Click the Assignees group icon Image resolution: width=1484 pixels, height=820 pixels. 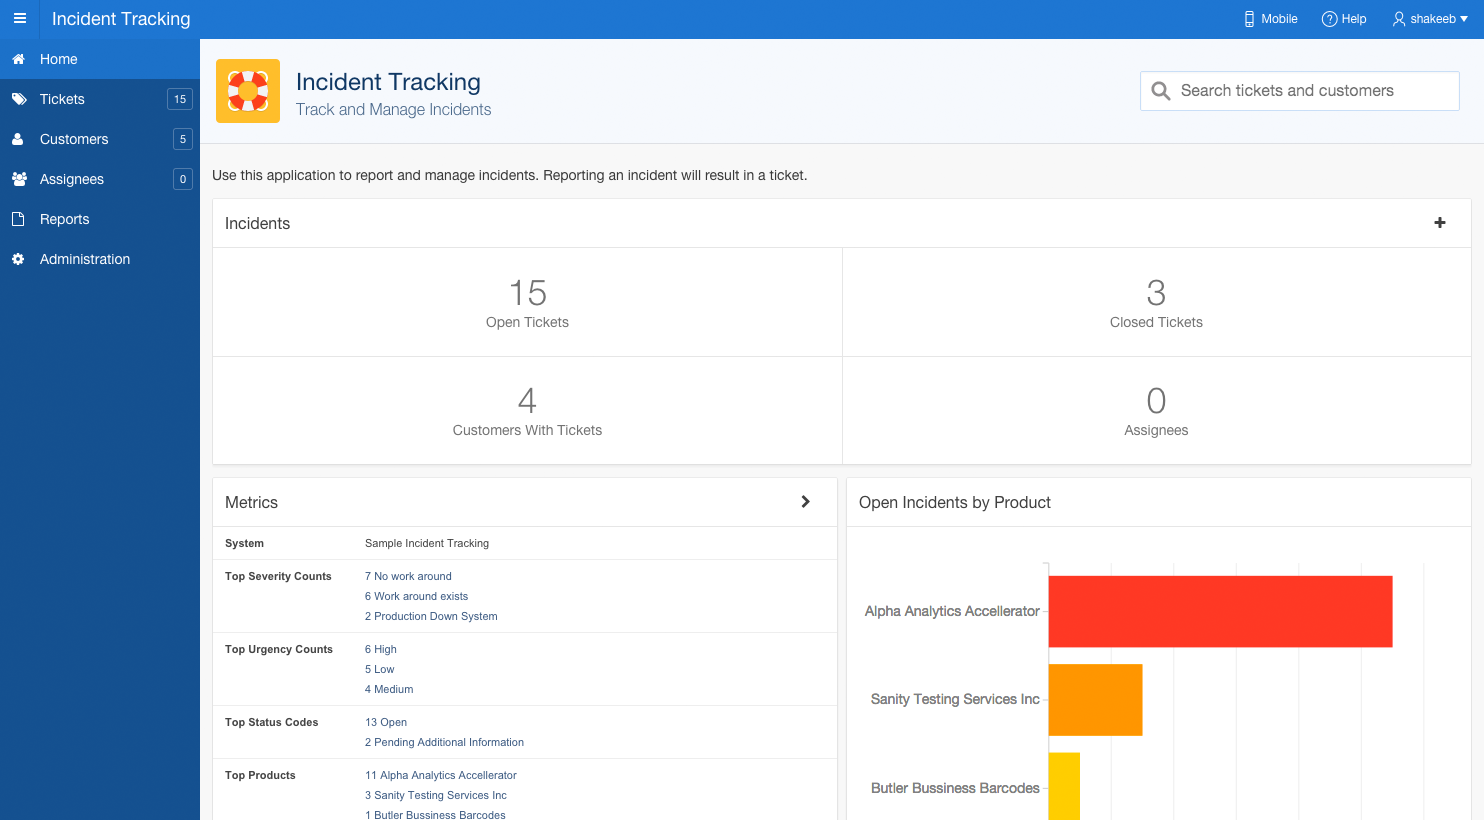point(18,179)
